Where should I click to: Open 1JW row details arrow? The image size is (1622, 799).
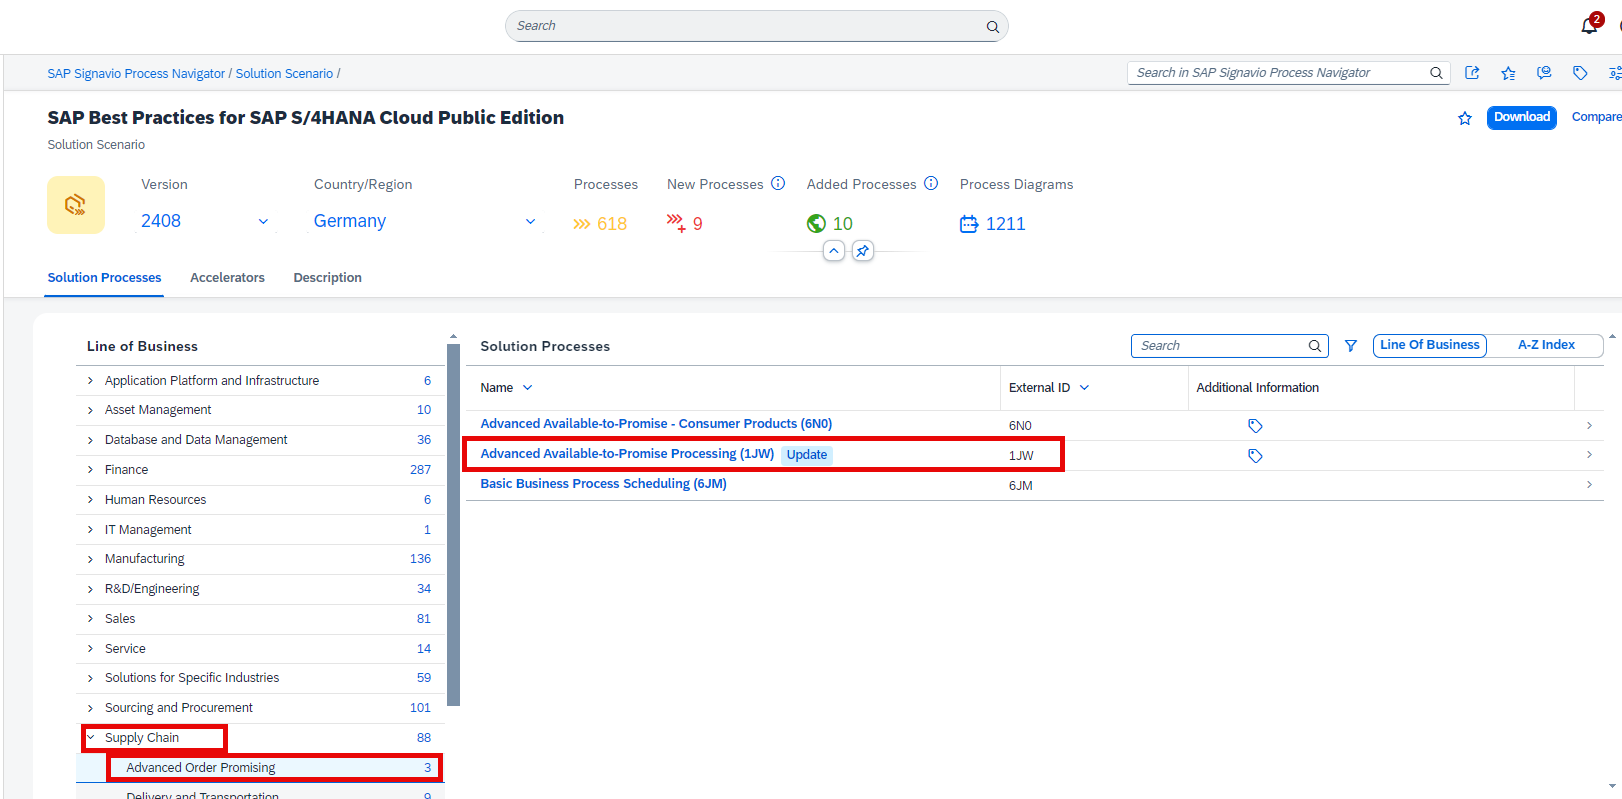[x=1589, y=455]
